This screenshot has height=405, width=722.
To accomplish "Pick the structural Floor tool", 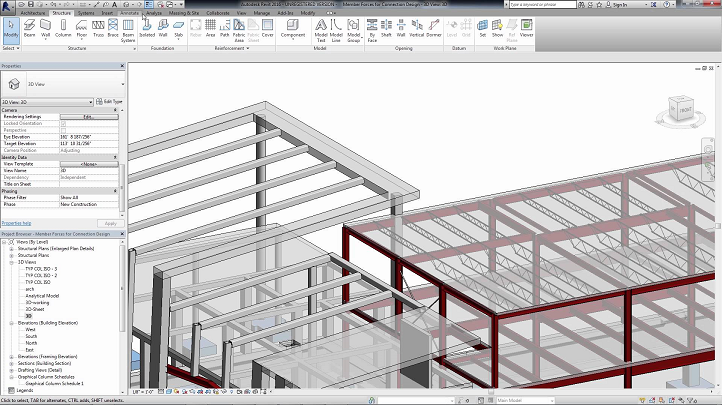I will (82, 29).
